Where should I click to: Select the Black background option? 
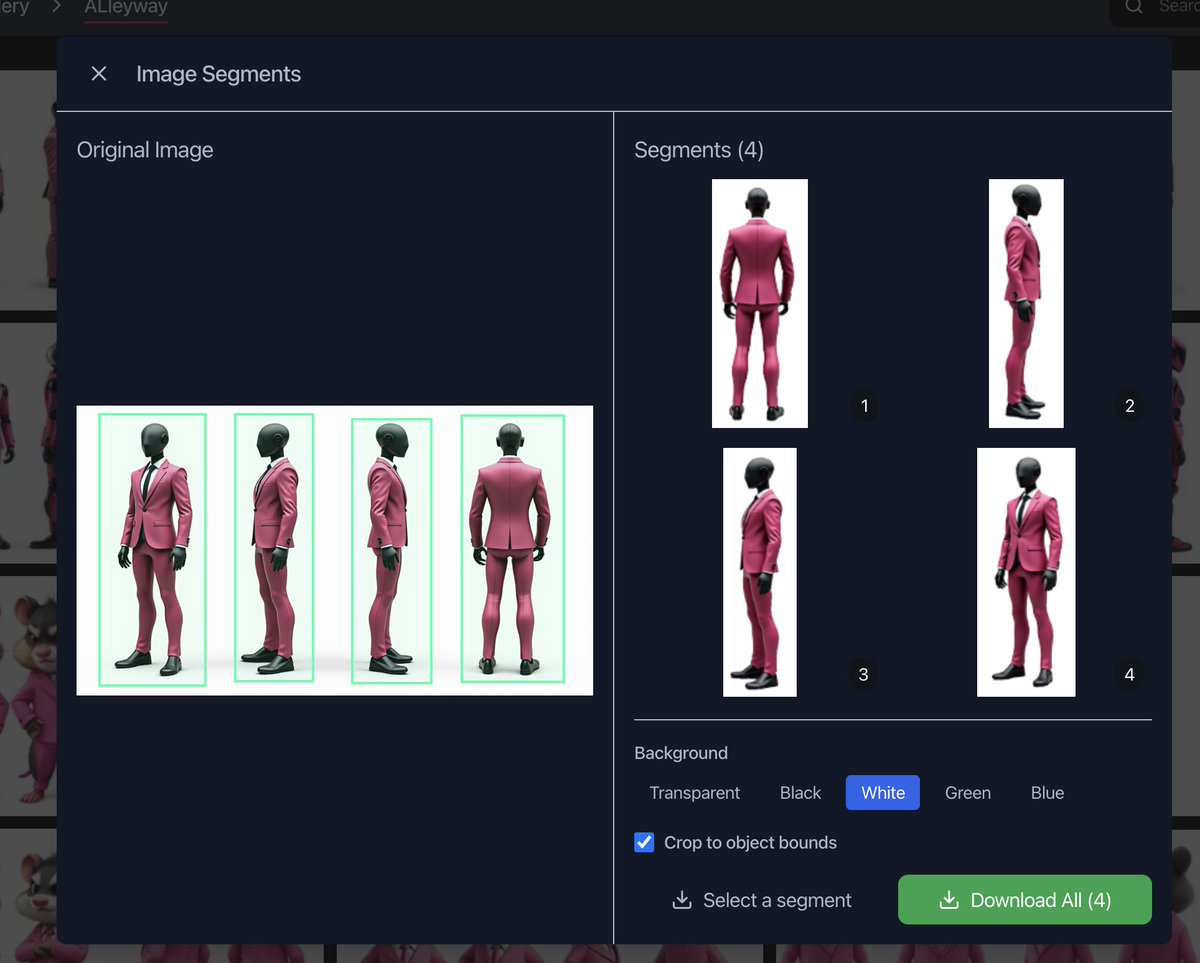pyautogui.click(x=800, y=792)
